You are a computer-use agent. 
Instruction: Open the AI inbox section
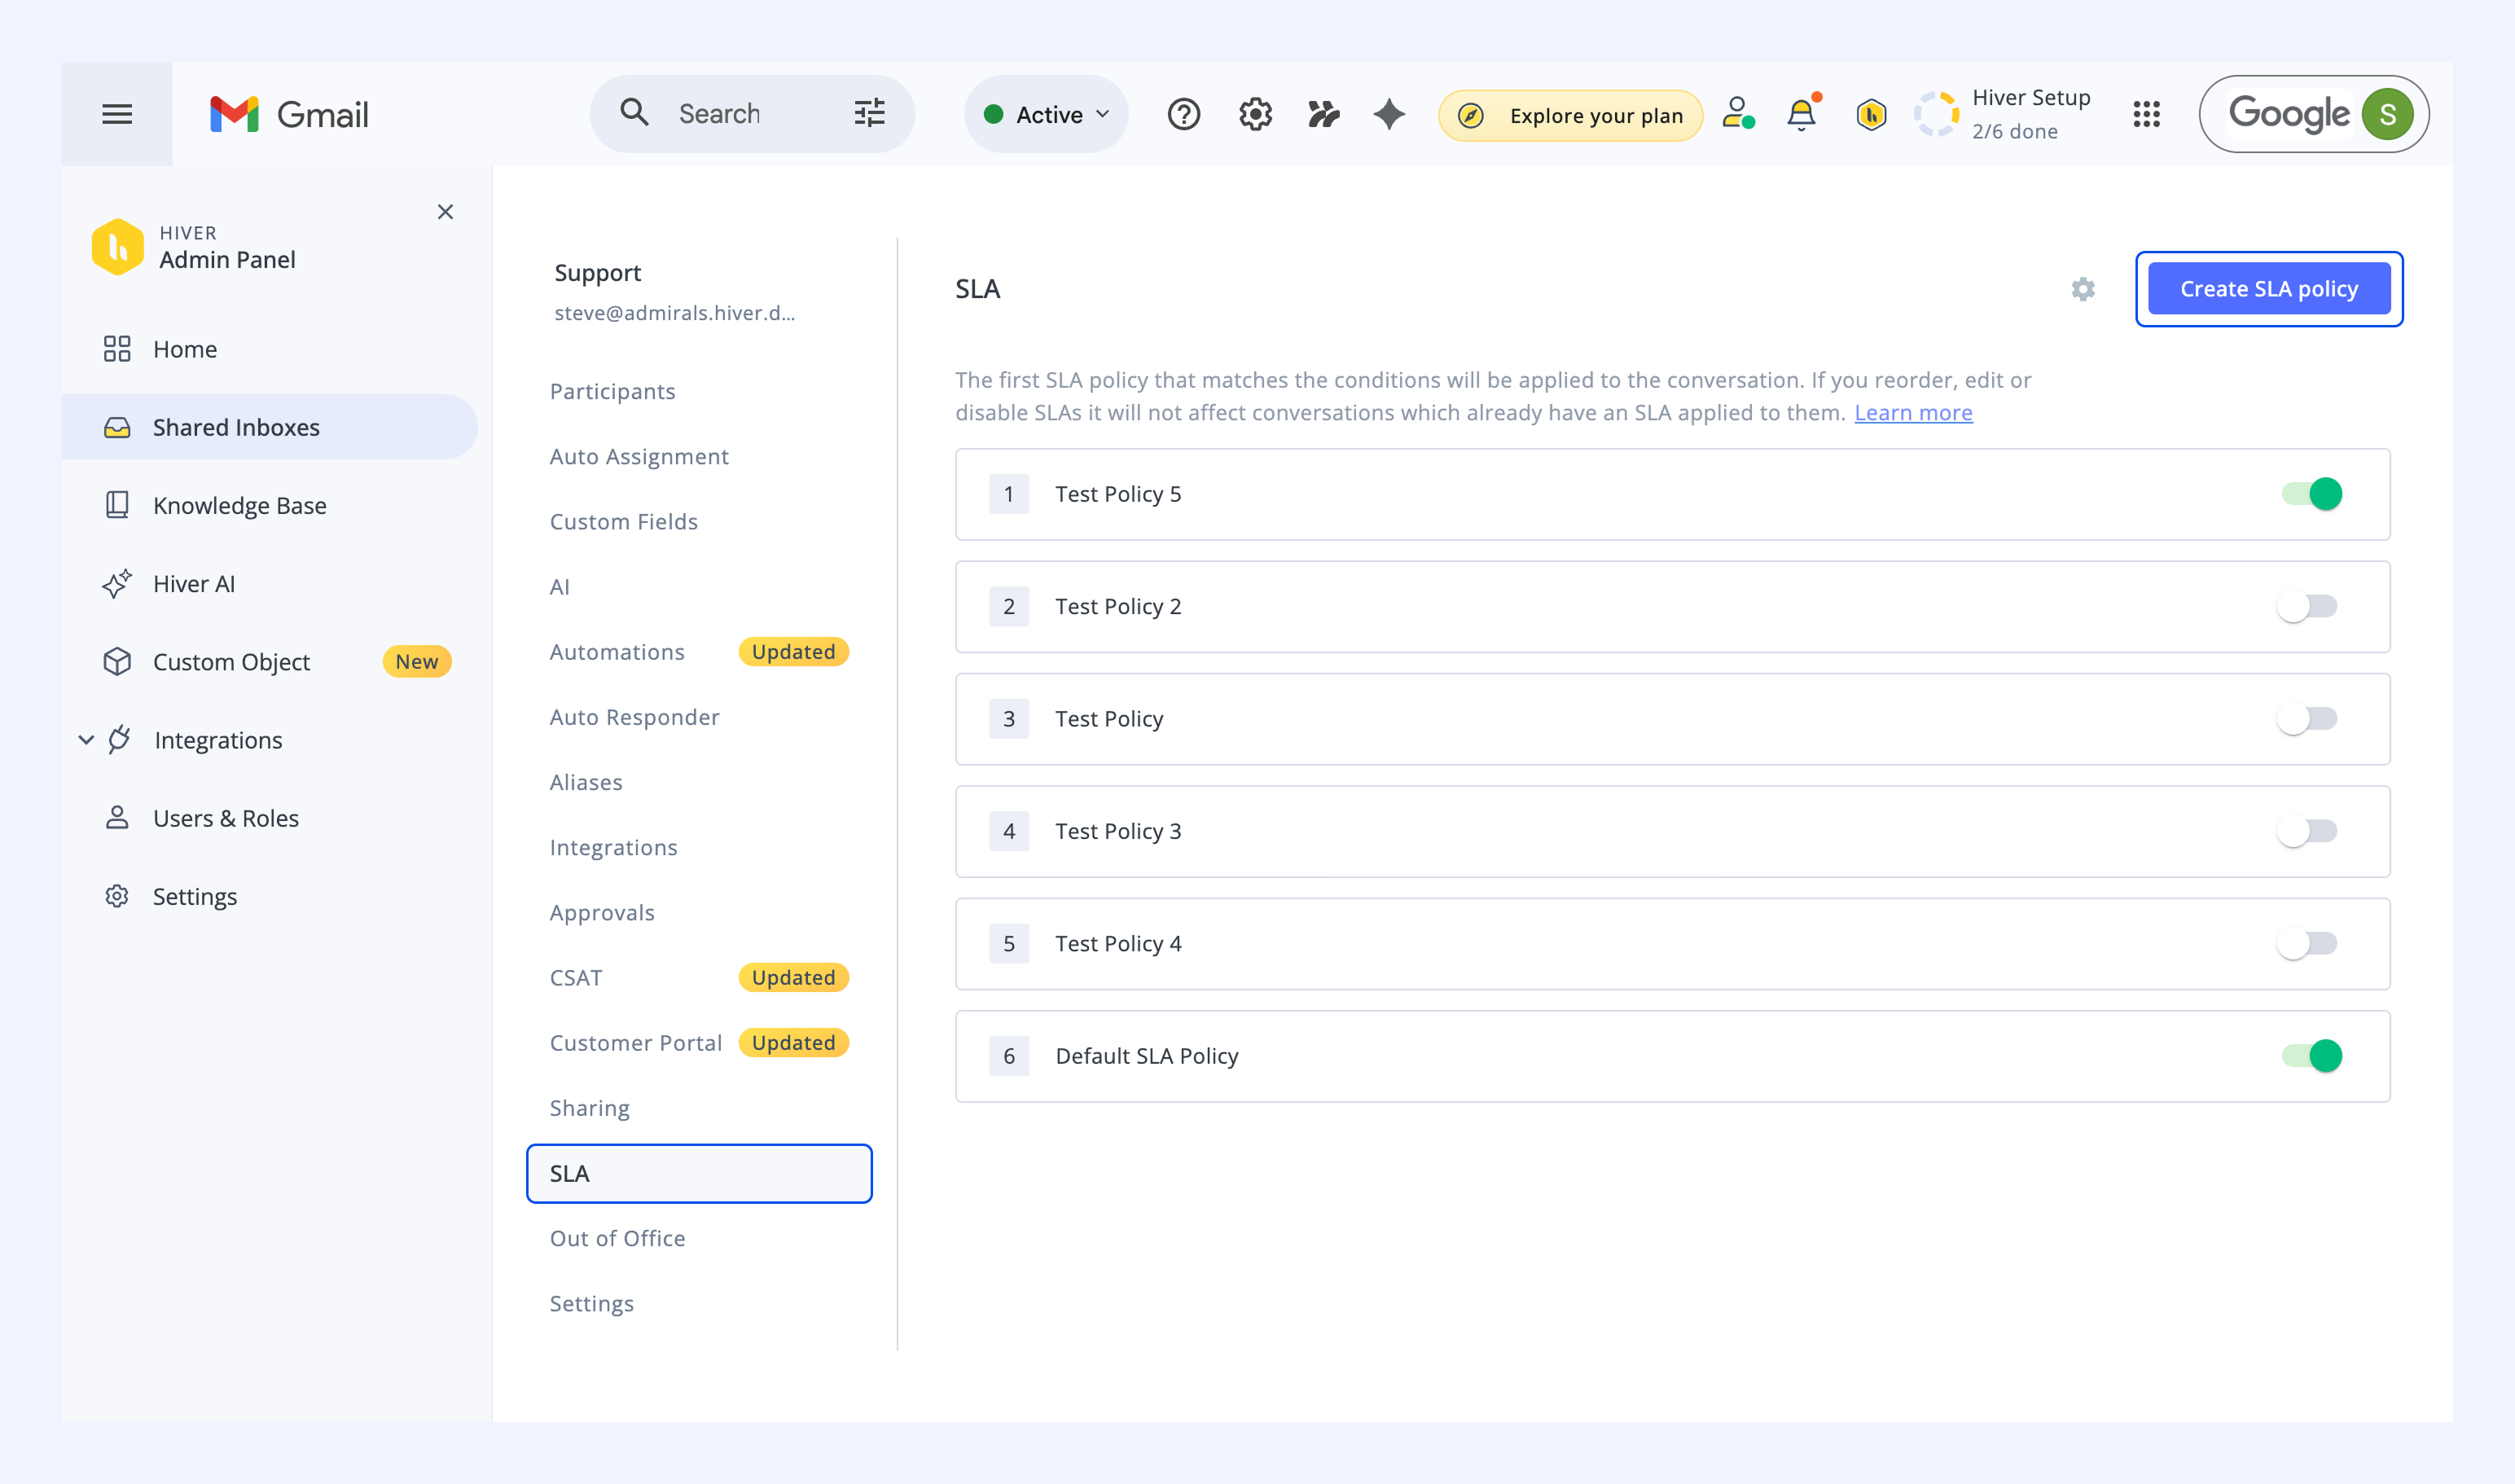559,587
